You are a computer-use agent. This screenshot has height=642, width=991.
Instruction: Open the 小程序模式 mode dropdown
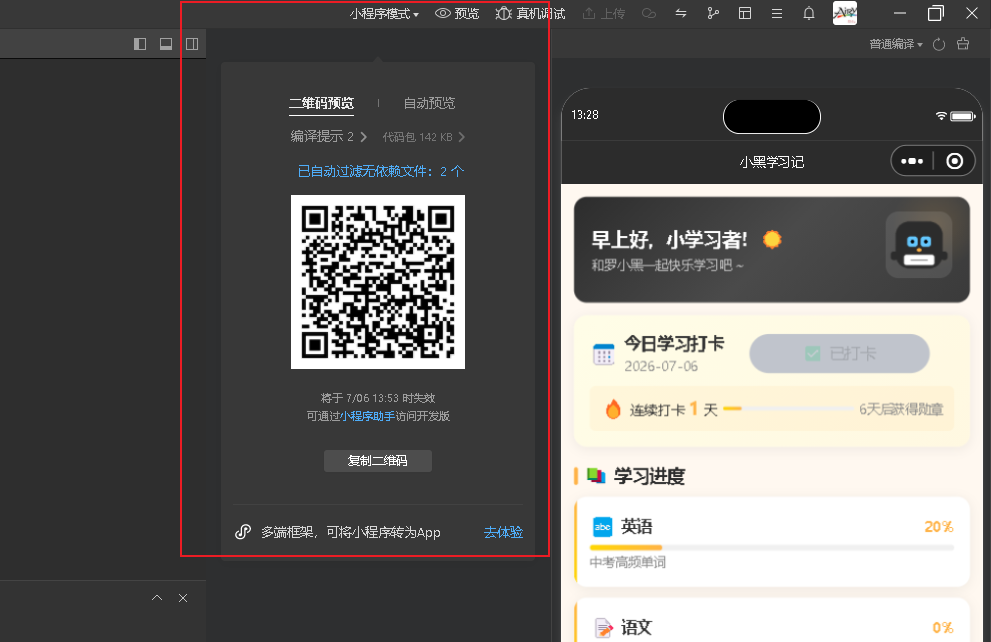[384, 14]
